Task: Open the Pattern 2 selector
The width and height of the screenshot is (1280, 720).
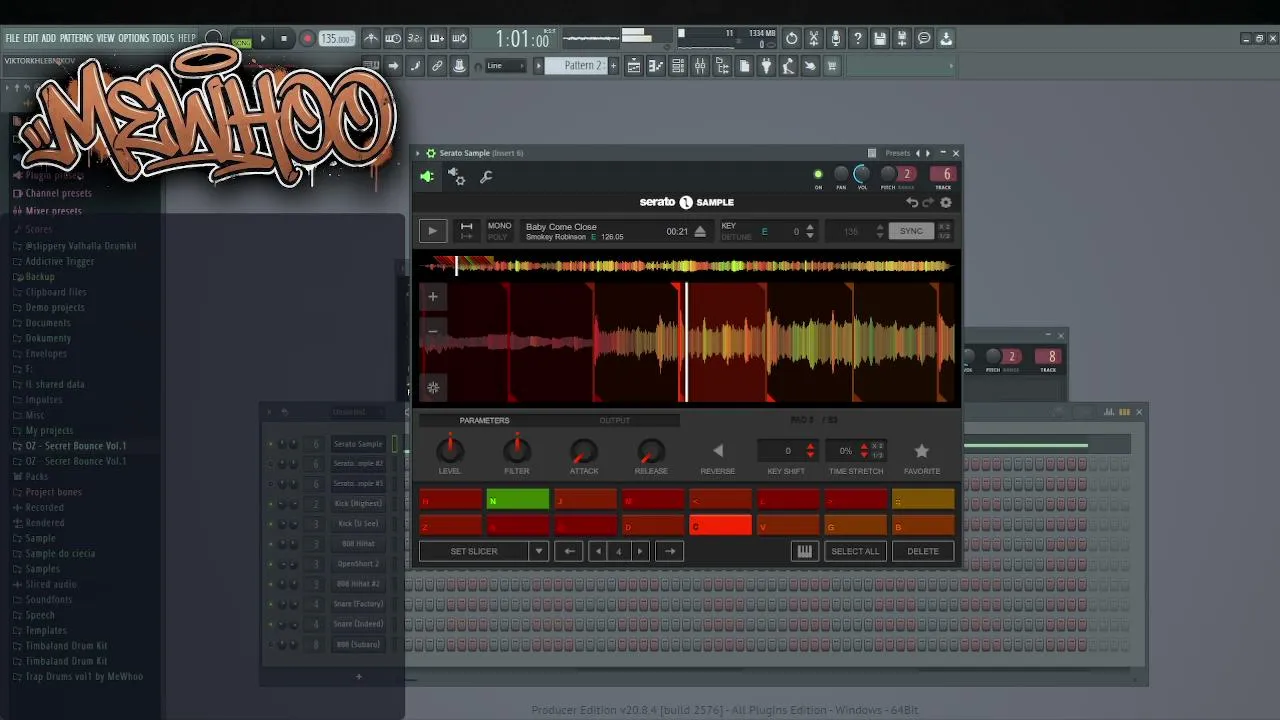Action: pos(584,66)
